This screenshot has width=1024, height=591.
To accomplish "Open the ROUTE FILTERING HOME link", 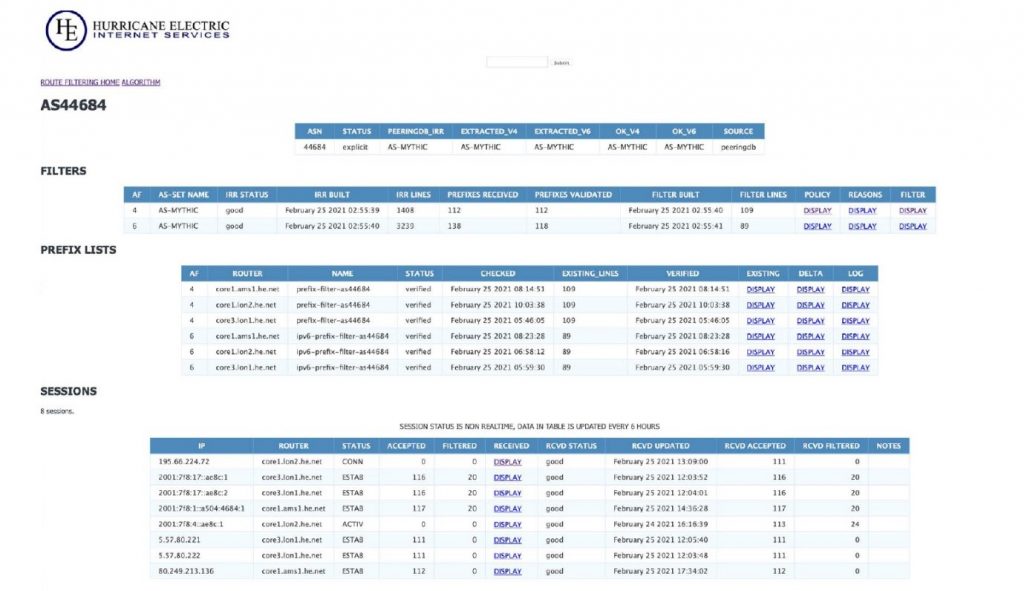I will click(80, 82).
